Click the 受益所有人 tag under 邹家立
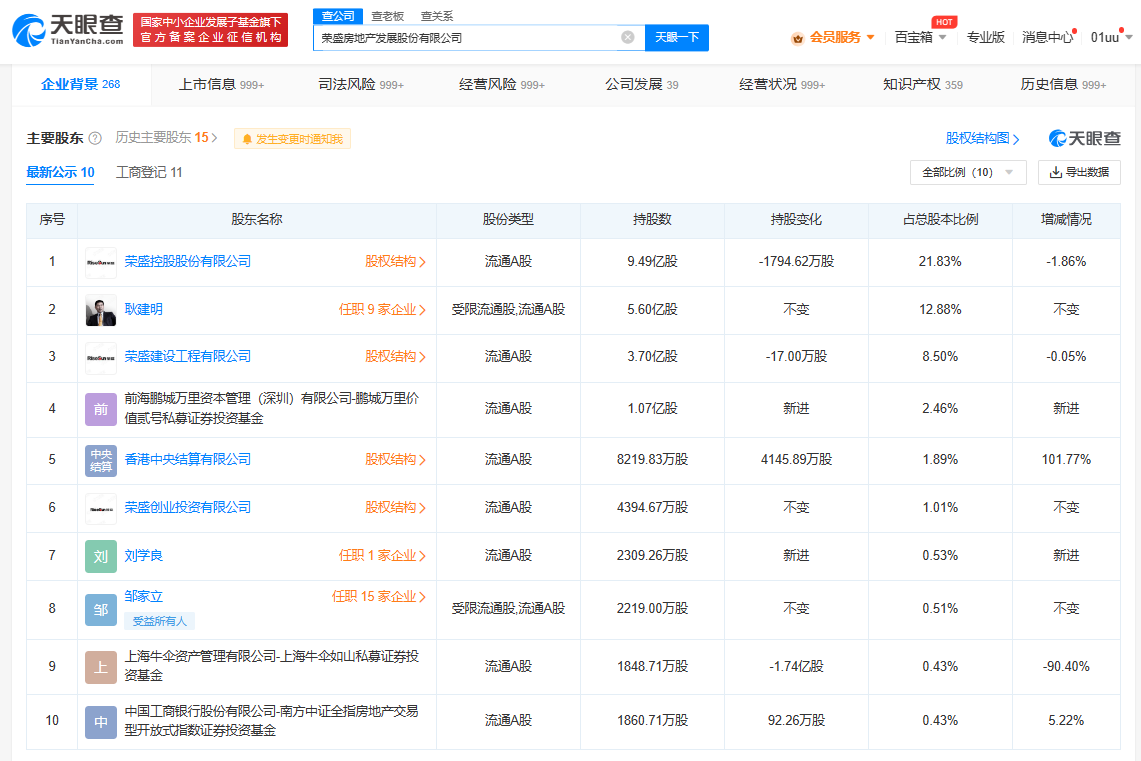The image size is (1141, 761). [x=159, y=621]
